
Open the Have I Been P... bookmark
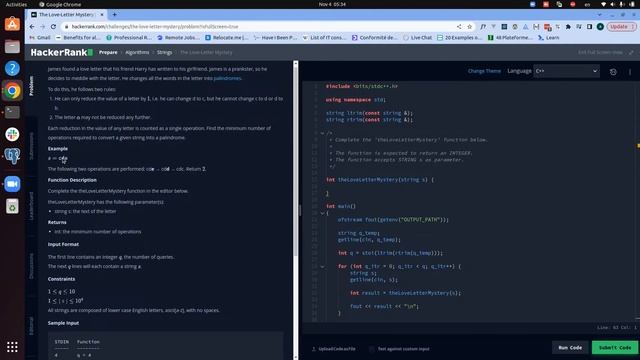point(276,38)
